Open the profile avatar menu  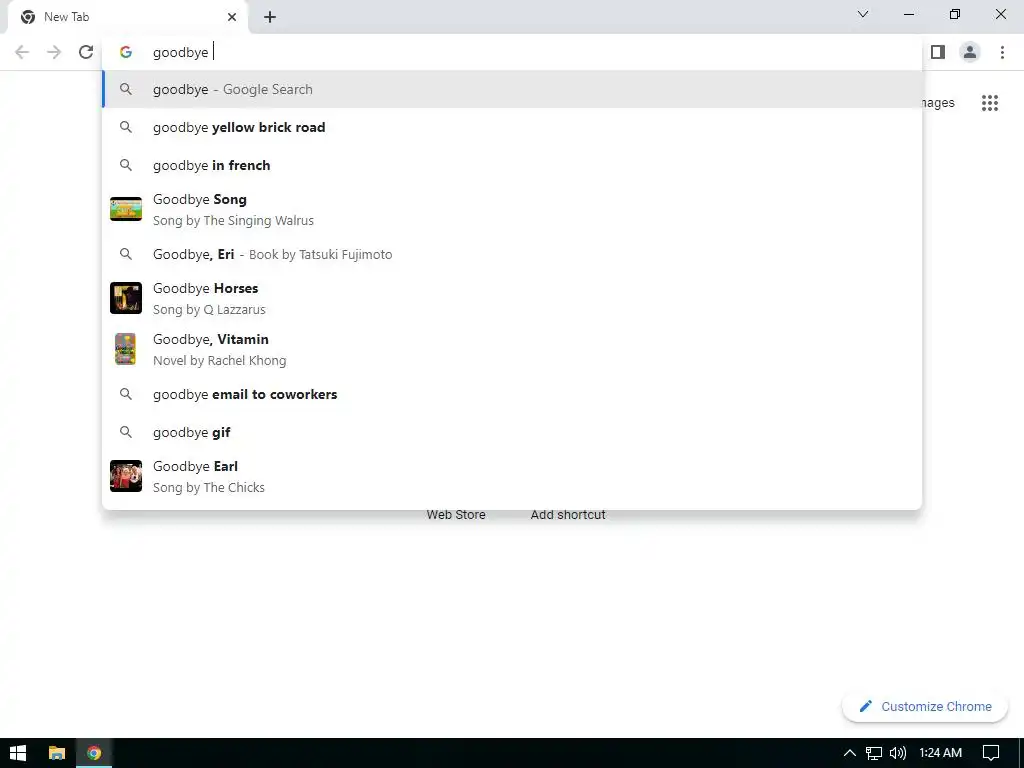pos(970,52)
